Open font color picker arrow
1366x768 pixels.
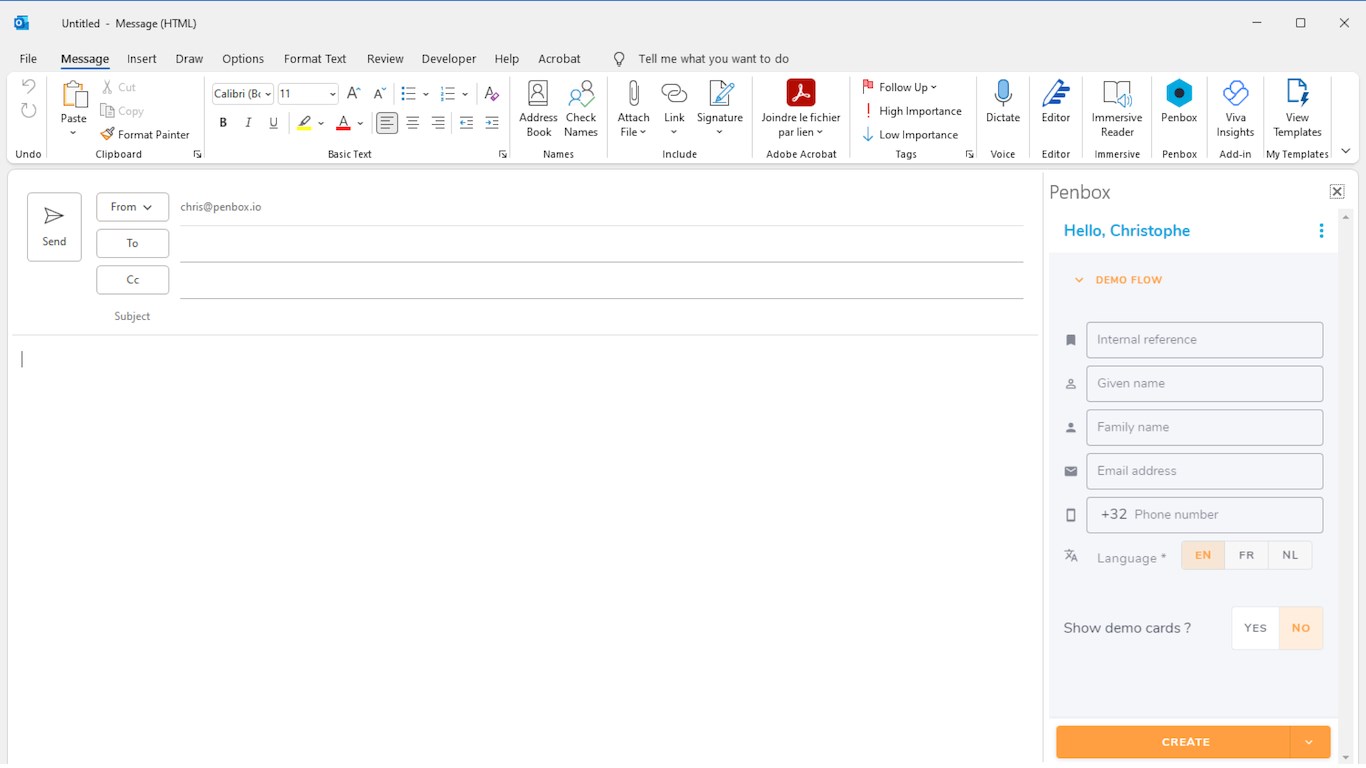(x=360, y=123)
